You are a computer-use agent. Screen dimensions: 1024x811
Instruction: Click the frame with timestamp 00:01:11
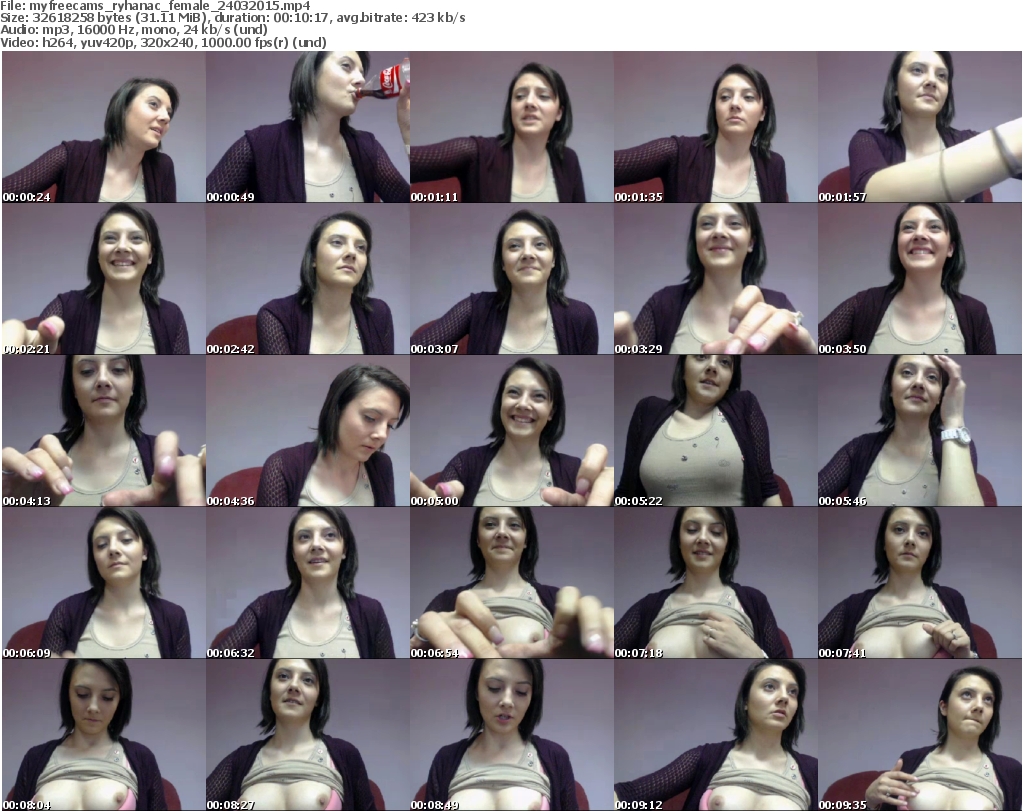pyautogui.click(x=512, y=127)
